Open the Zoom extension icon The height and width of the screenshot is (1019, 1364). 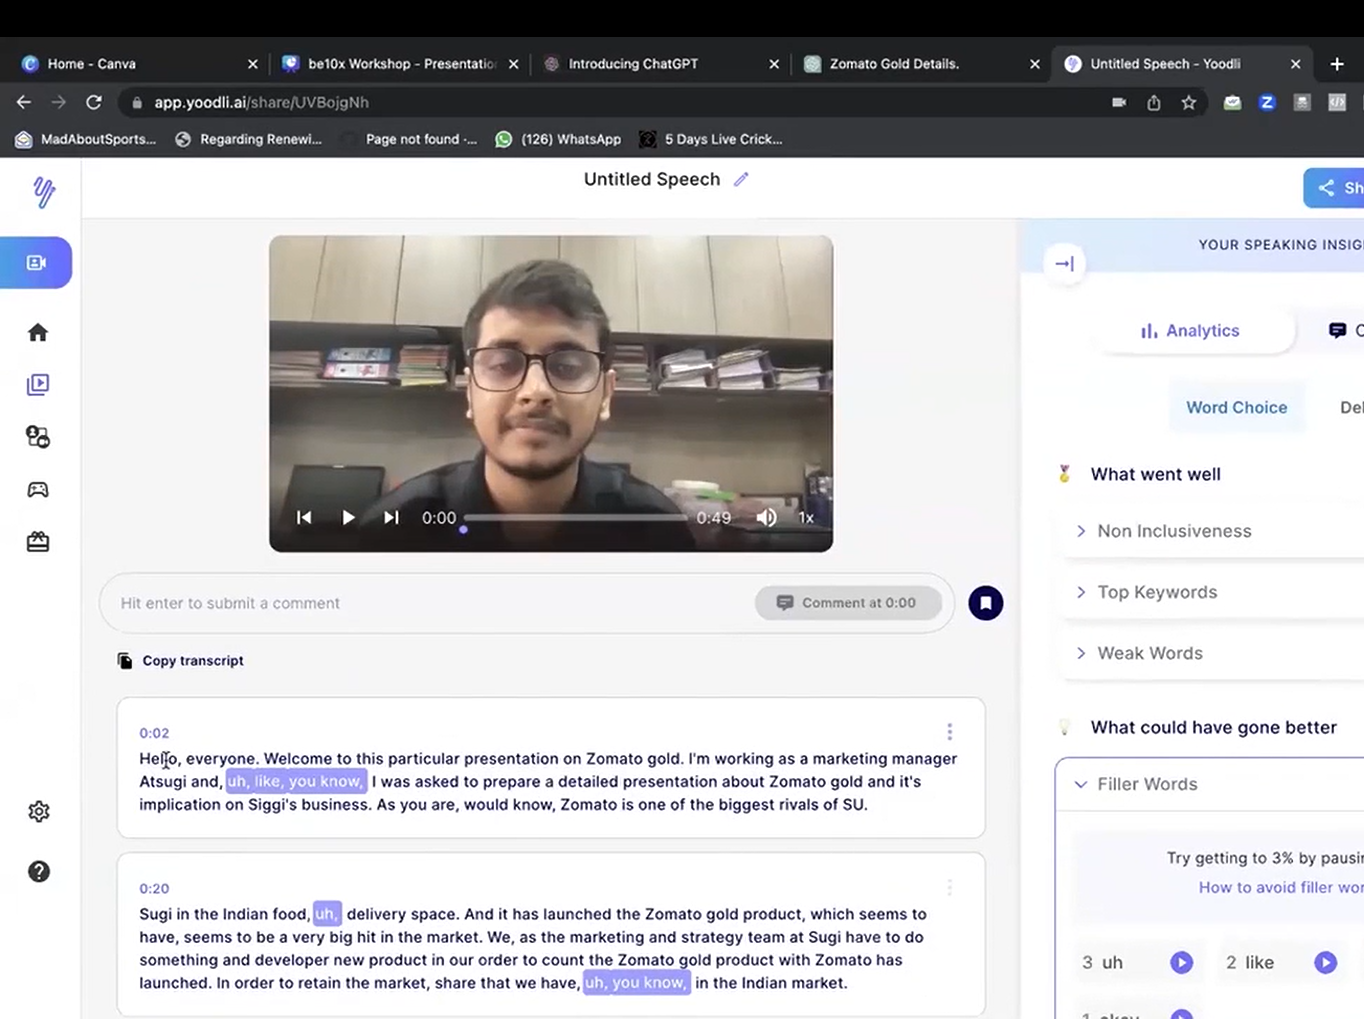pos(1267,102)
